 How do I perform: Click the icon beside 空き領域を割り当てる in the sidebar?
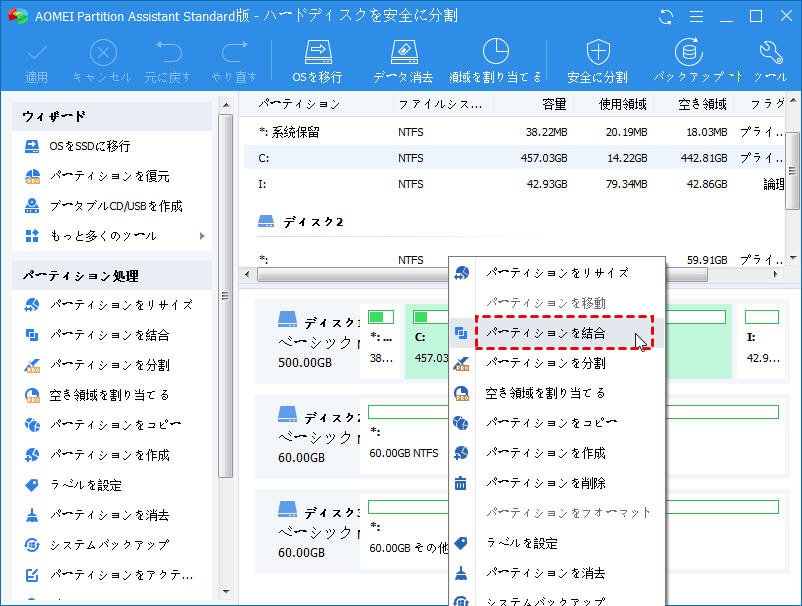tap(32, 395)
